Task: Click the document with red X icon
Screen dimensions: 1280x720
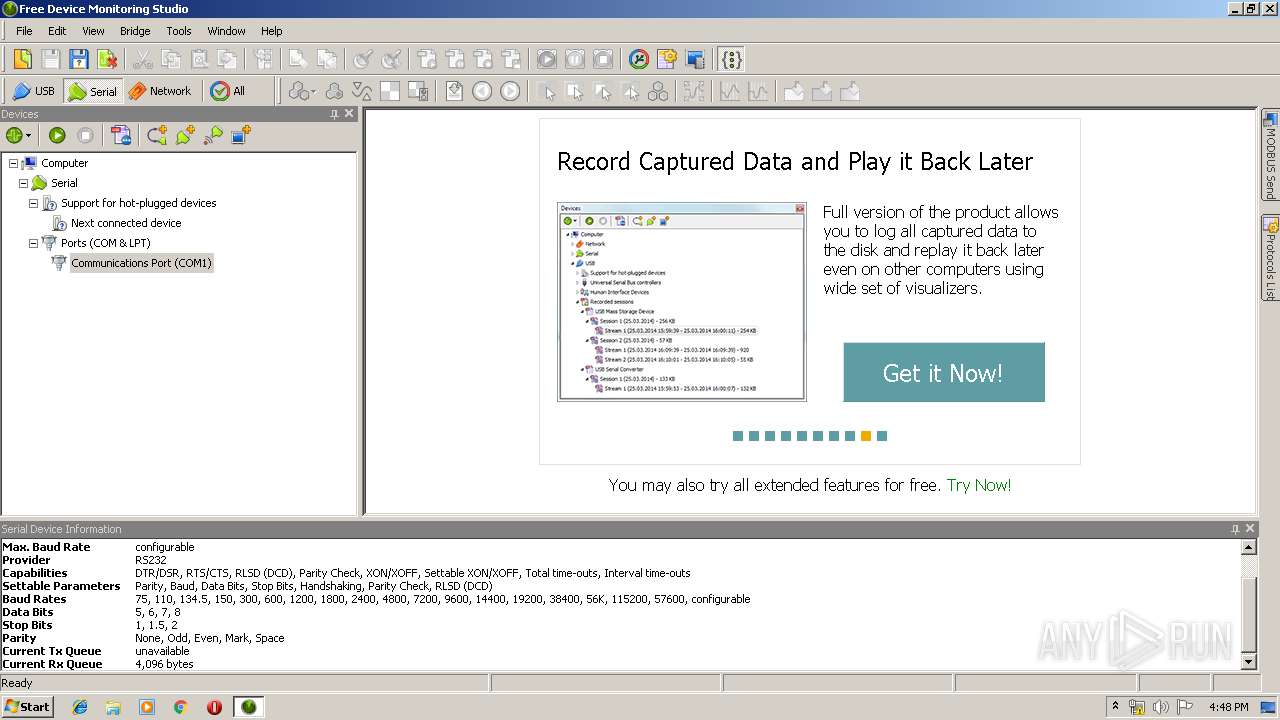Action: coord(106,59)
